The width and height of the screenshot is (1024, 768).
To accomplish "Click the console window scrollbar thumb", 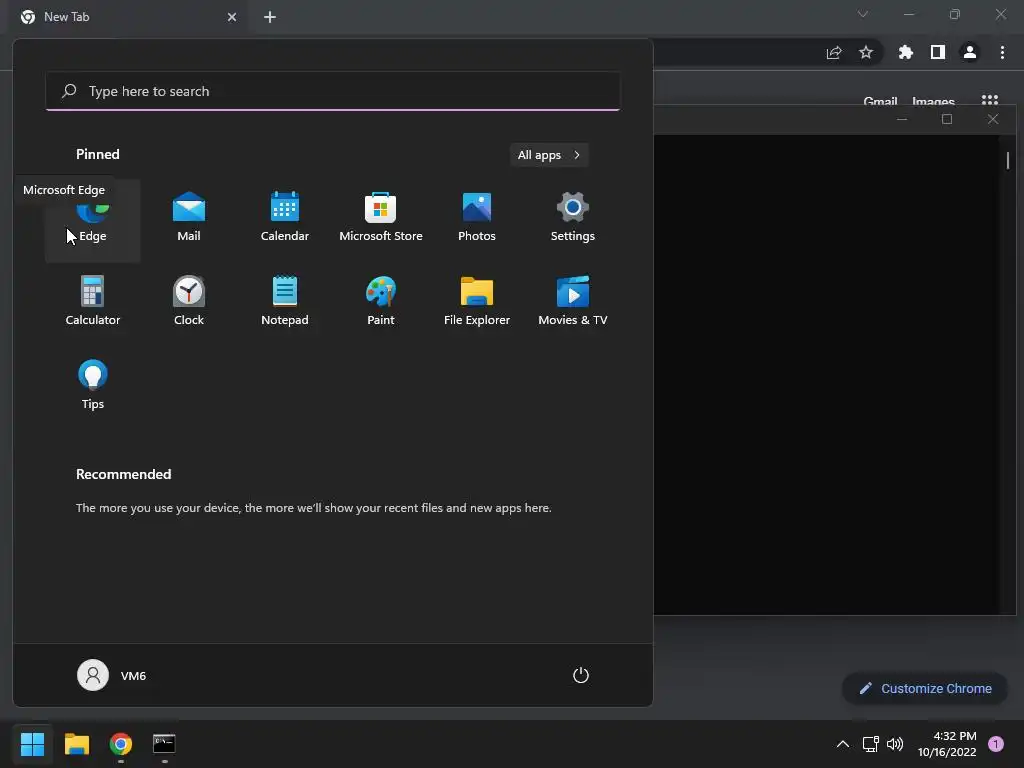I will 1008,160.
